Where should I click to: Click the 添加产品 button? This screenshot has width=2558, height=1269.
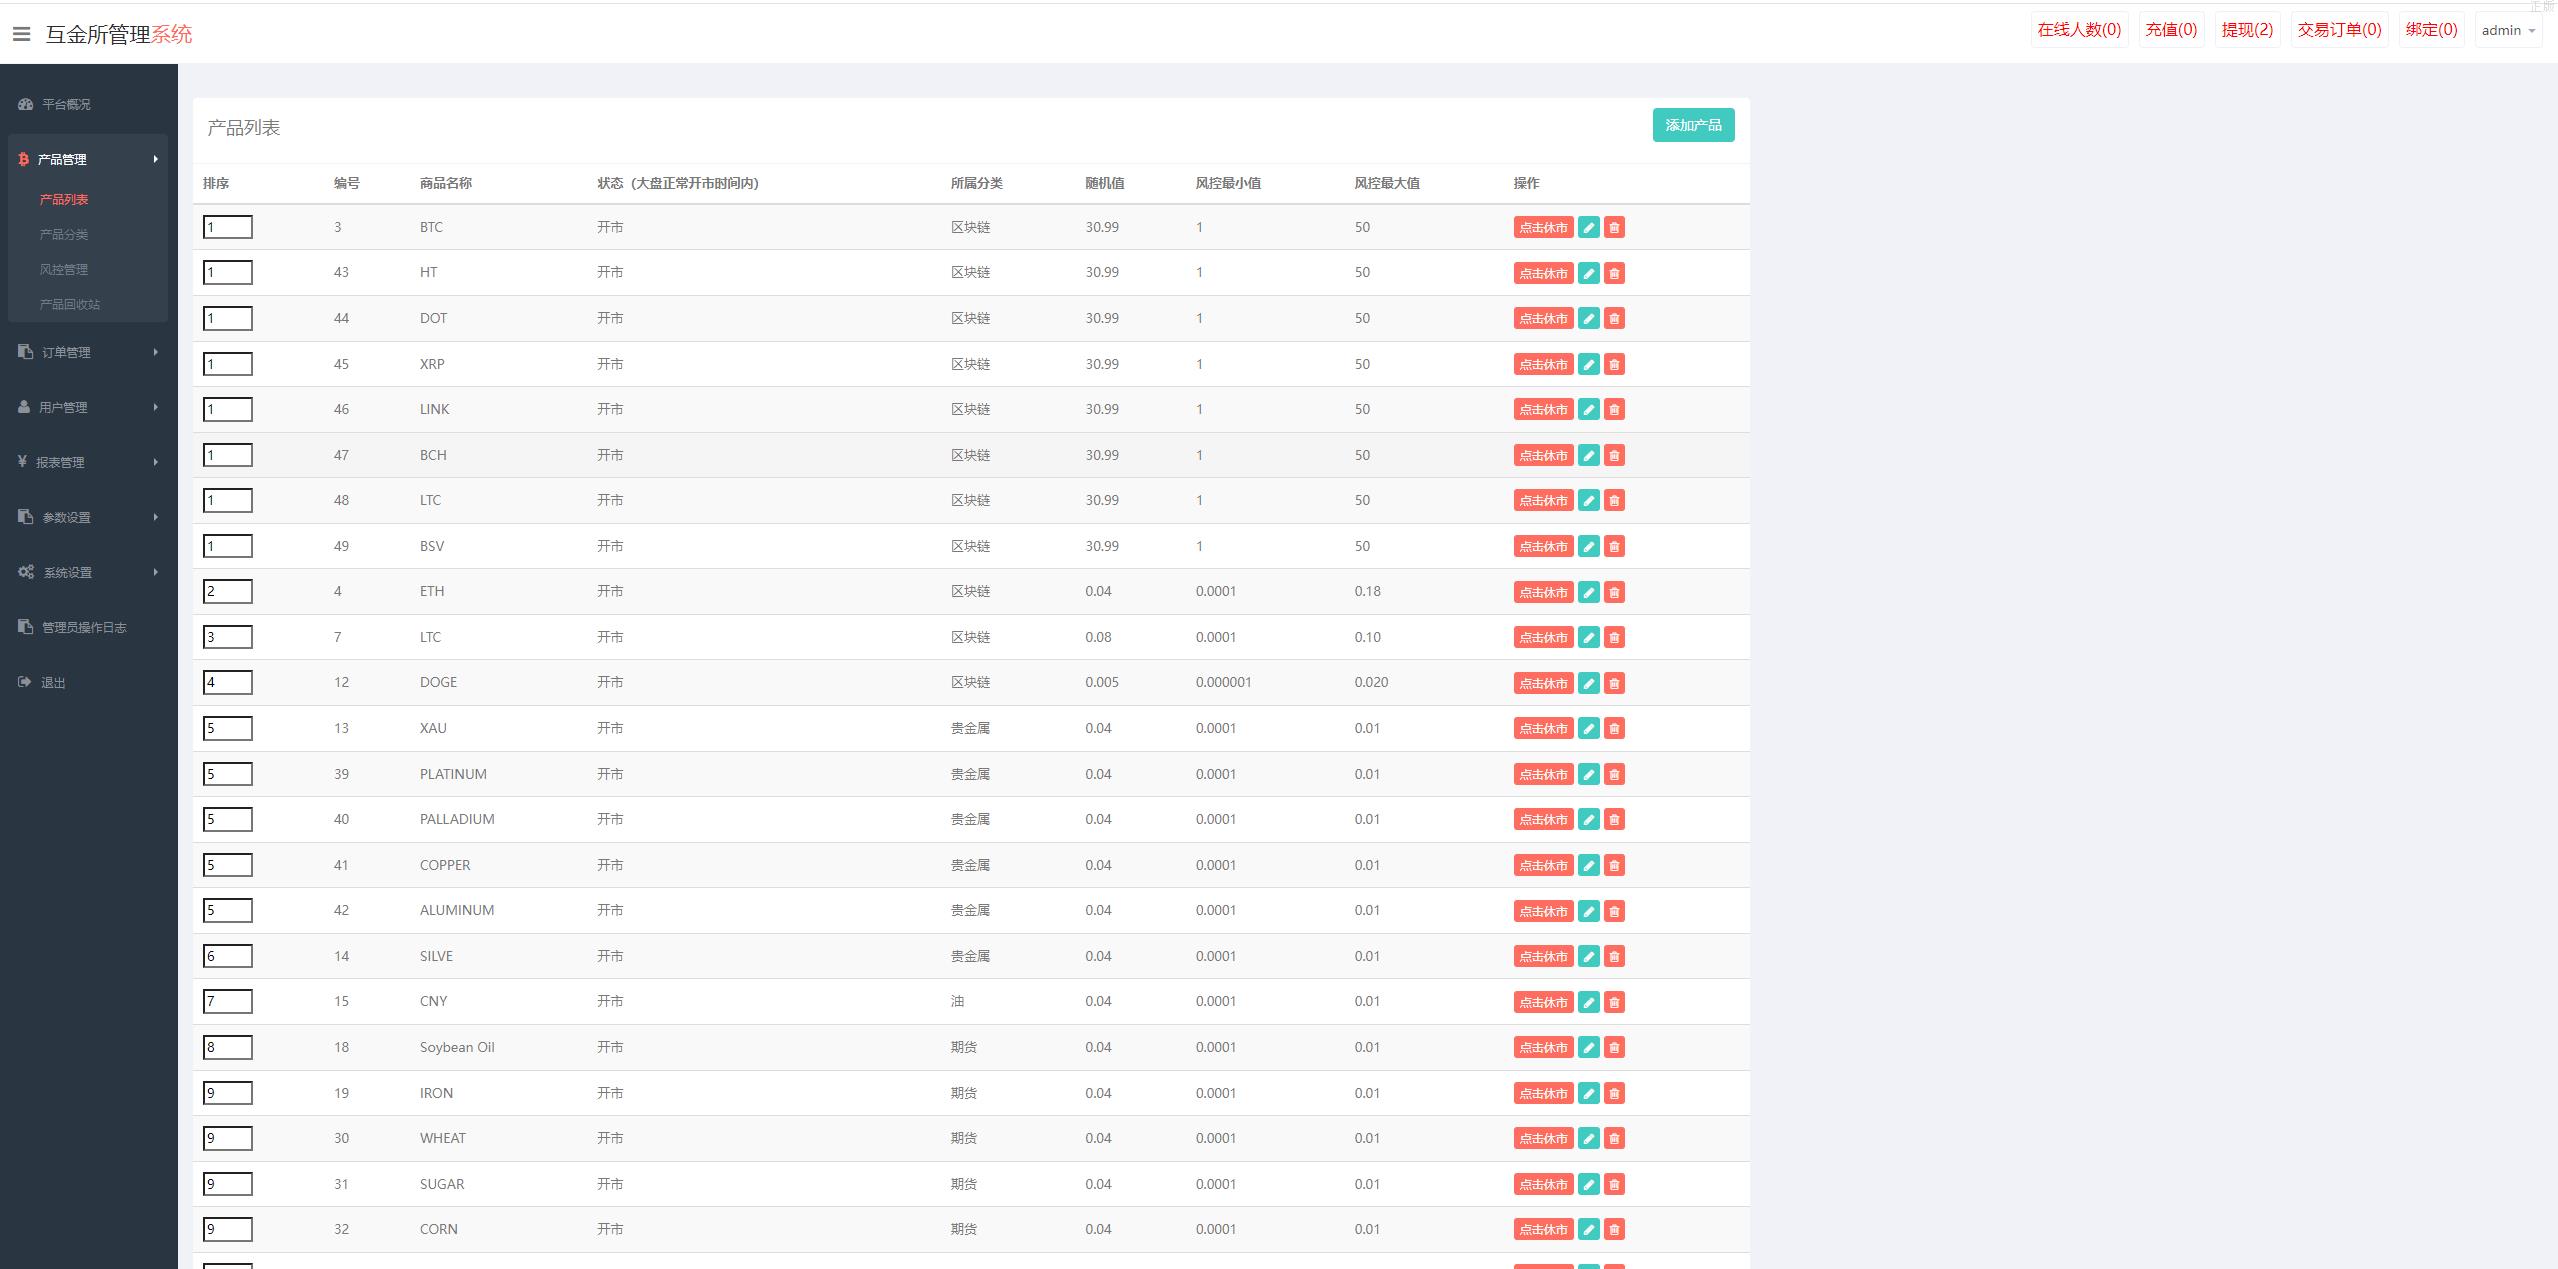tap(1692, 125)
